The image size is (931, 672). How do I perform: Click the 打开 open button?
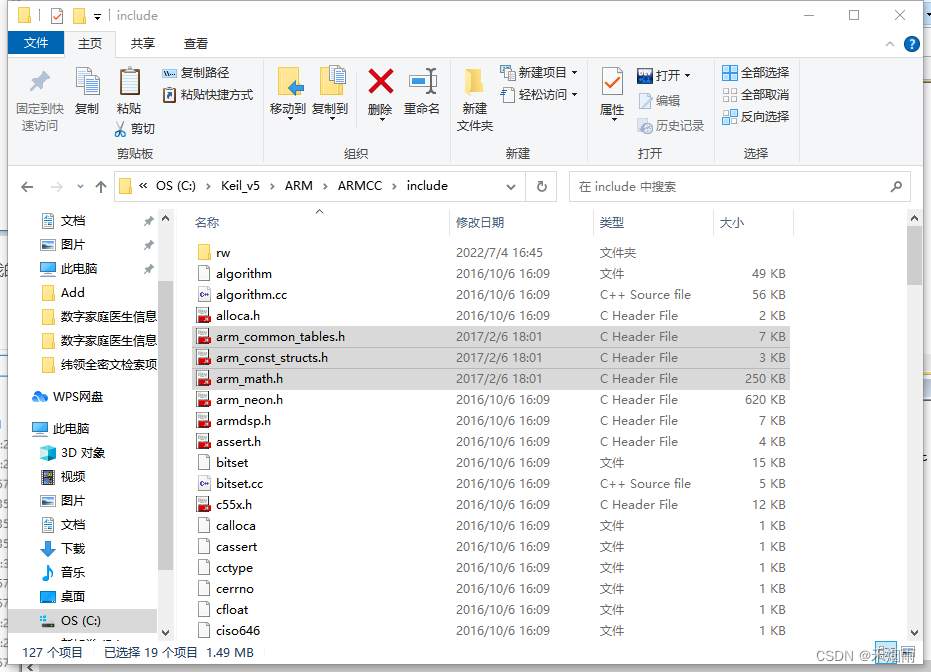point(657,75)
